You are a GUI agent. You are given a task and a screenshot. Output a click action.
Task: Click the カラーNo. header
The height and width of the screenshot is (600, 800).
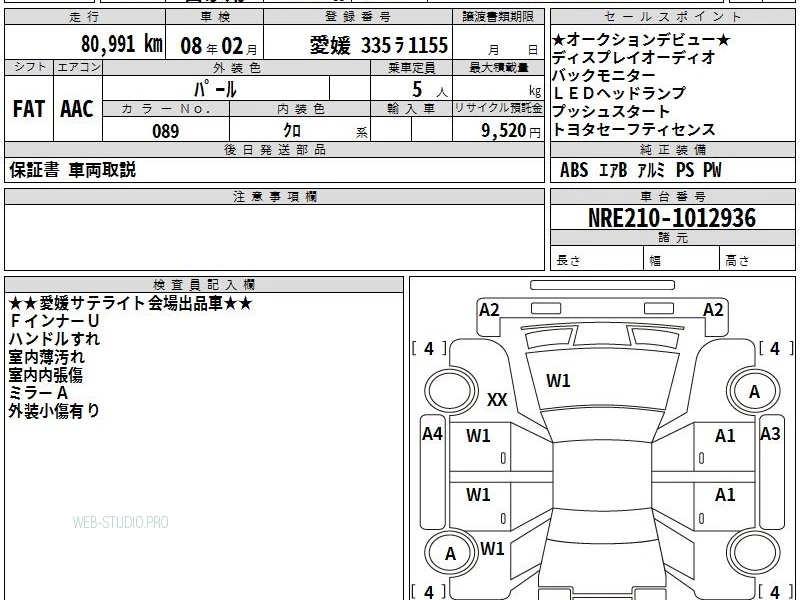click(x=166, y=108)
